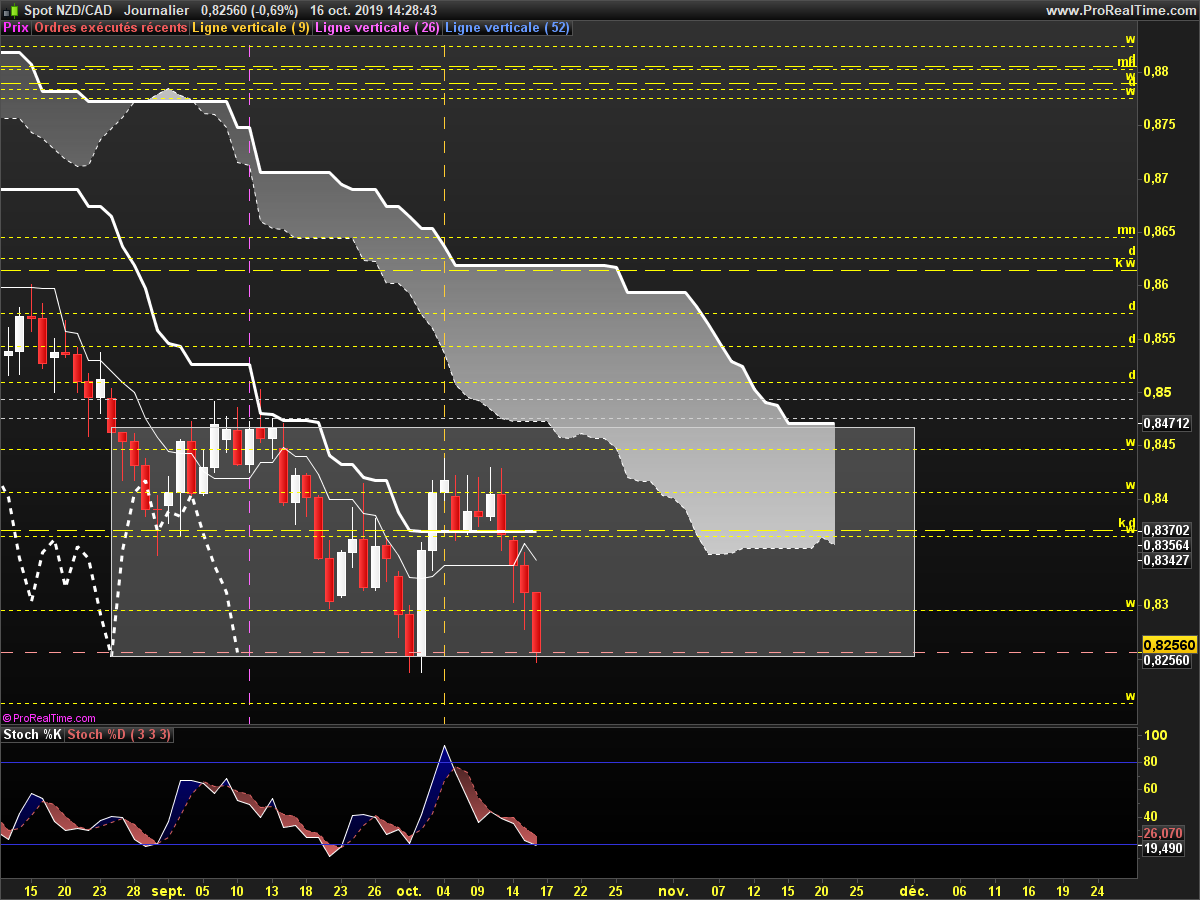The height and width of the screenshot is (900, 1200).
Task: Click the Stoch %K indicator label
Action: tap(33, 735)
